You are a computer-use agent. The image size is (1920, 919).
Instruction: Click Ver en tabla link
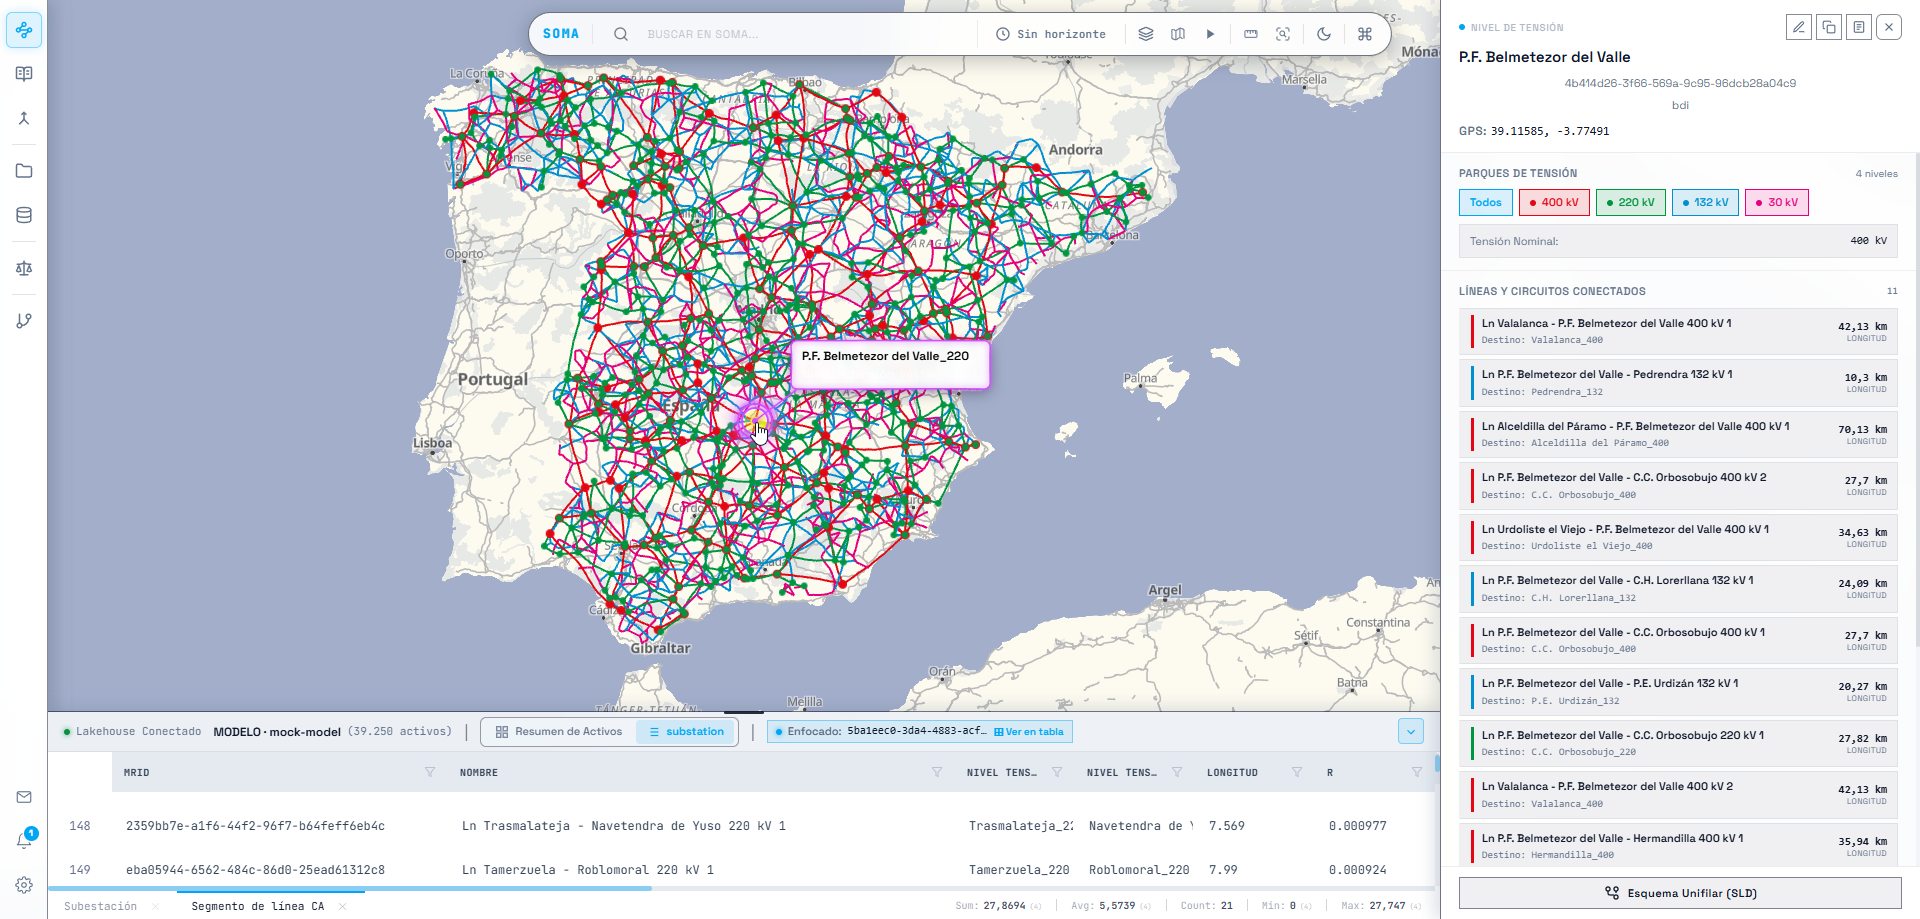pos(1029,732)
